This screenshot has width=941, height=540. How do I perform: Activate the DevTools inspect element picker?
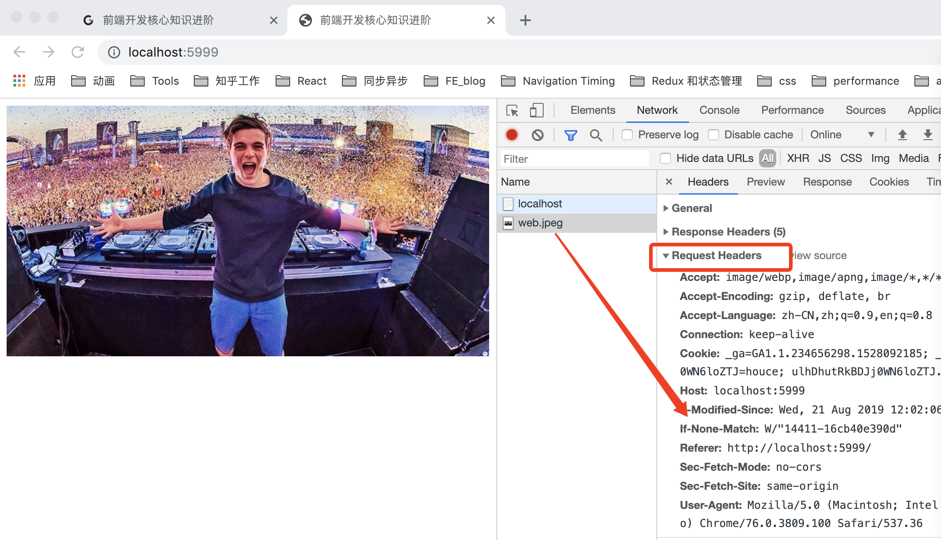tap(512, 110)
